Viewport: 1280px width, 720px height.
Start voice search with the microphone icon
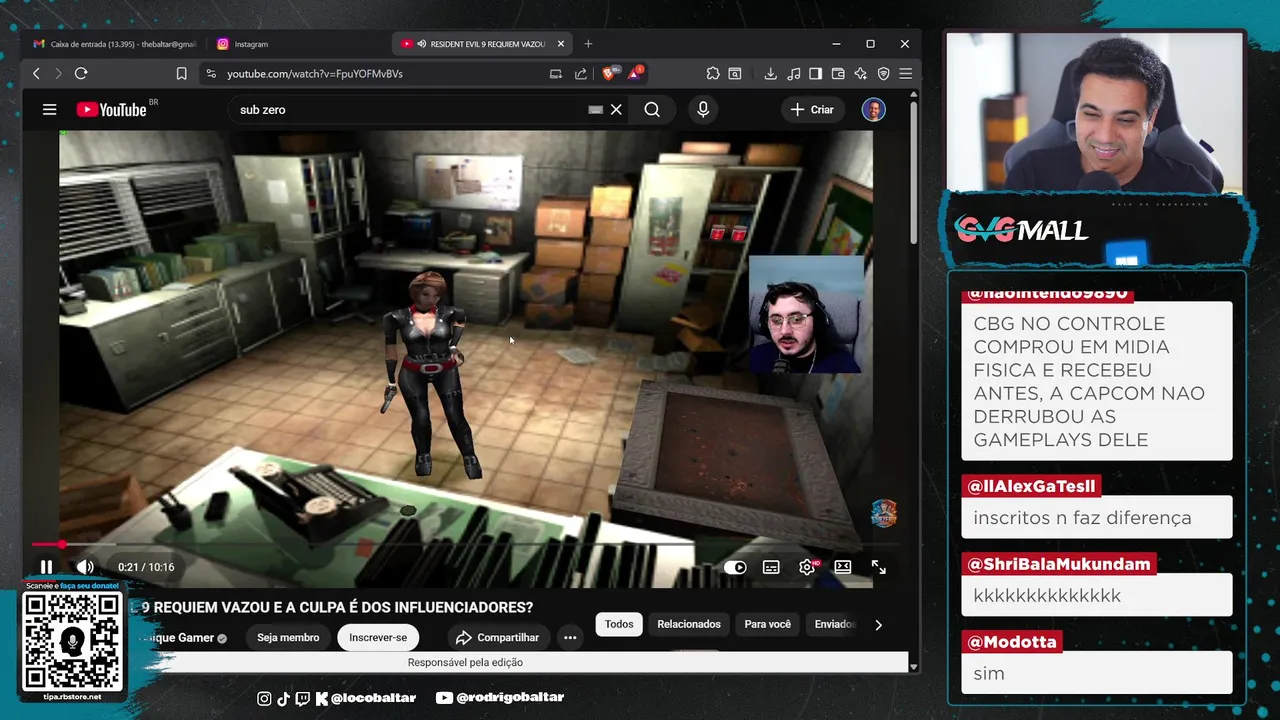(x=703, y=110)
